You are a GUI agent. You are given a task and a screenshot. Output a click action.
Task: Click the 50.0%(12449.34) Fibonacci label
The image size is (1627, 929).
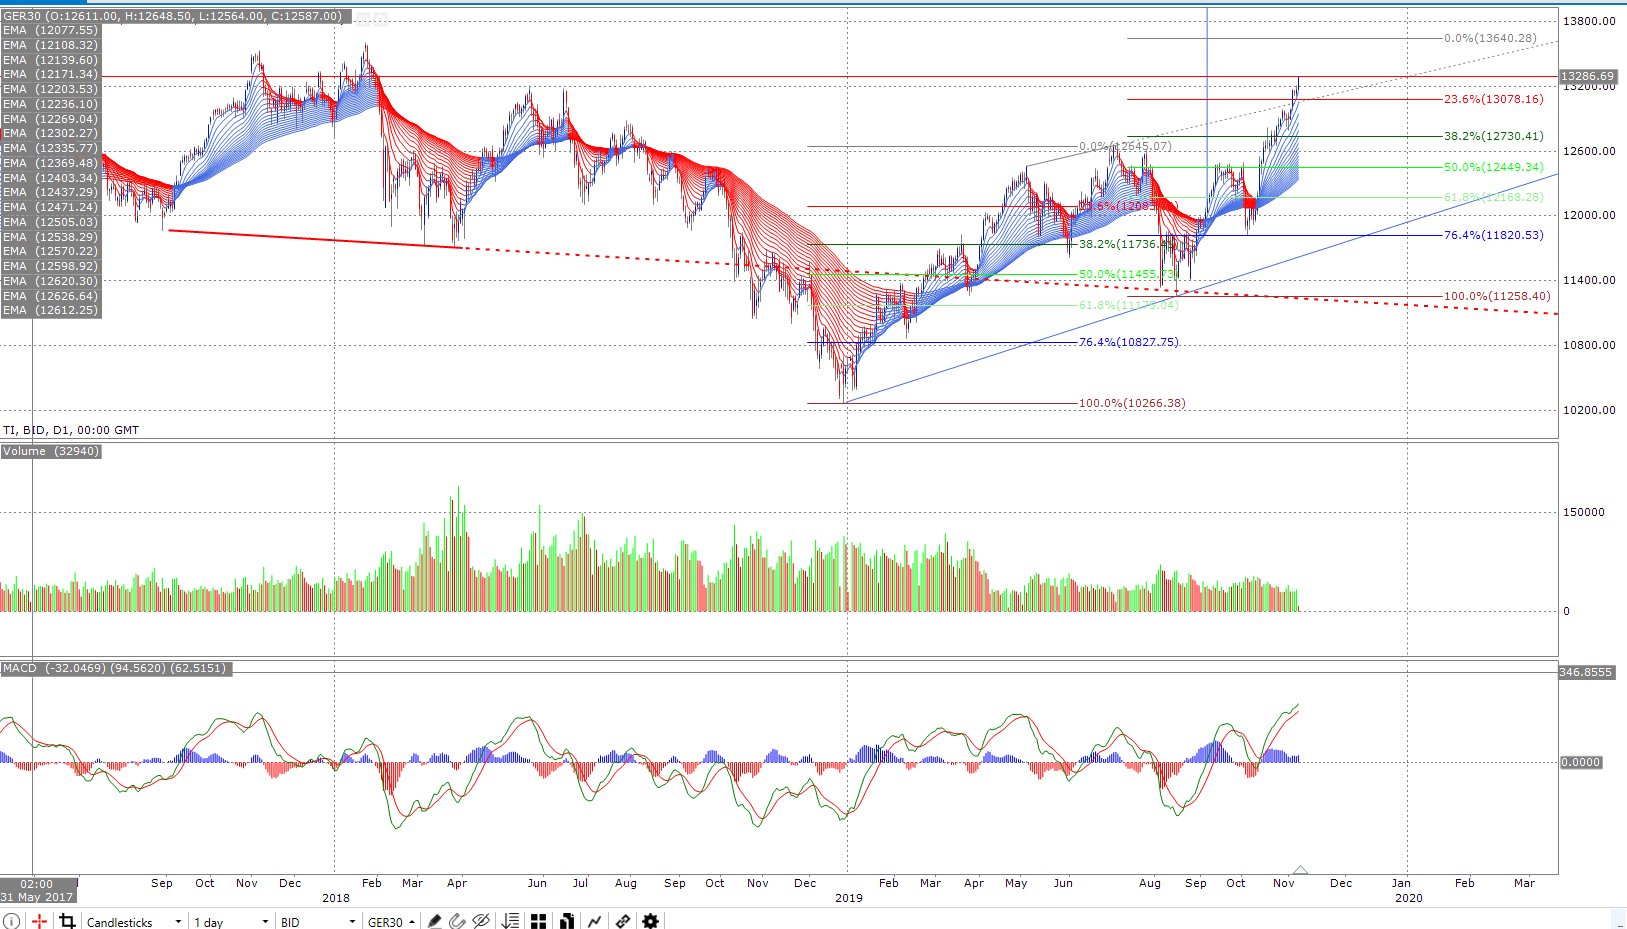(x=1493, y=167)
